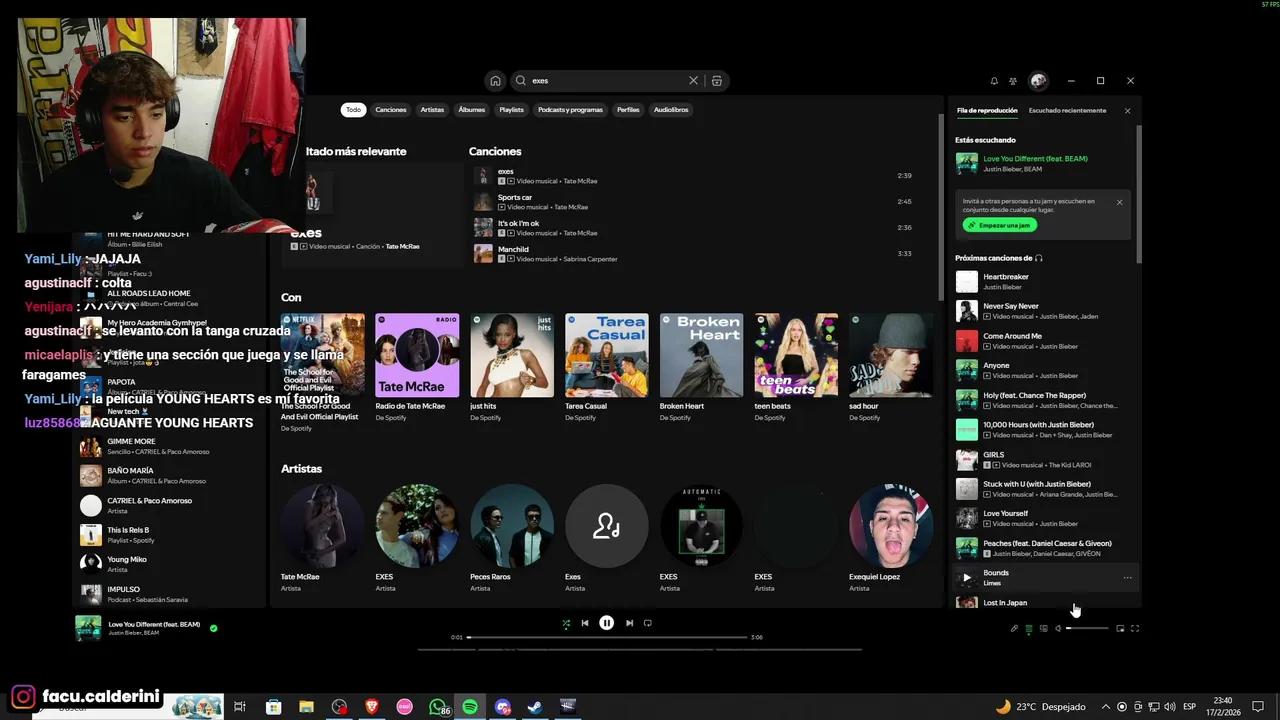Open the notifications bell
Viewport: 1280px width, 720px height.
coord(994,81)
